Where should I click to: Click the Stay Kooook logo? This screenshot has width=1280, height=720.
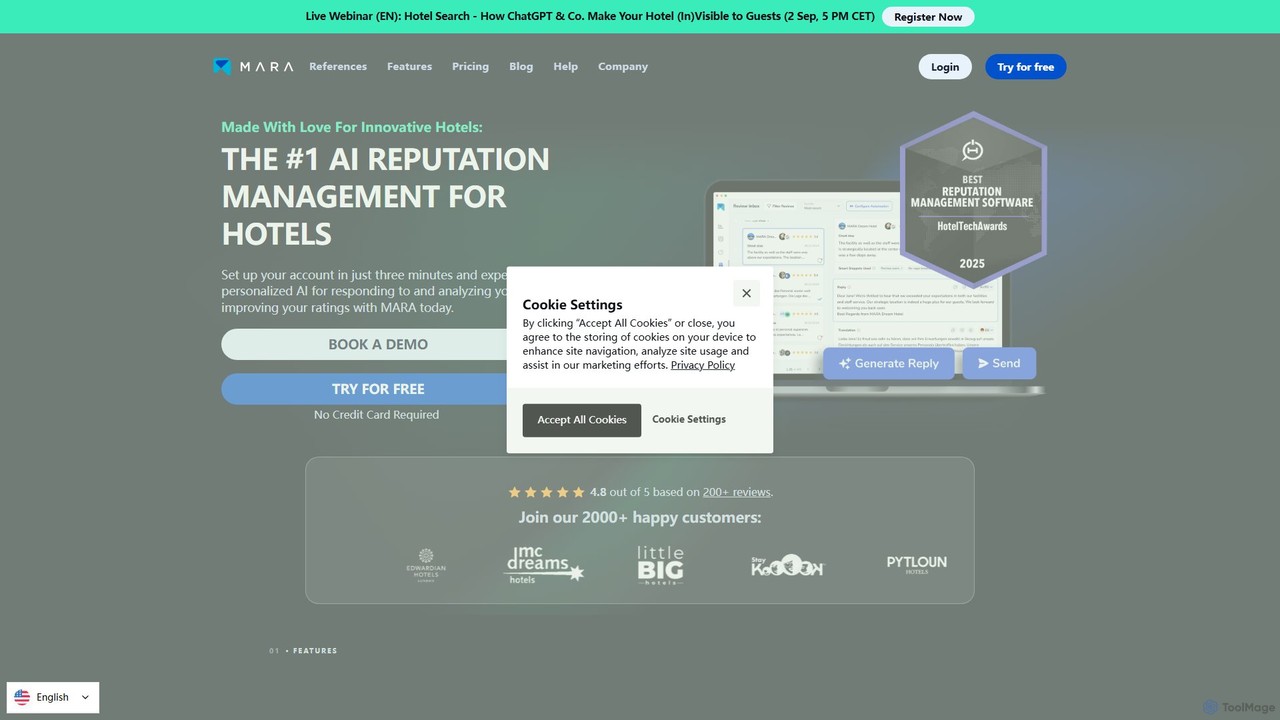point(788,565)
